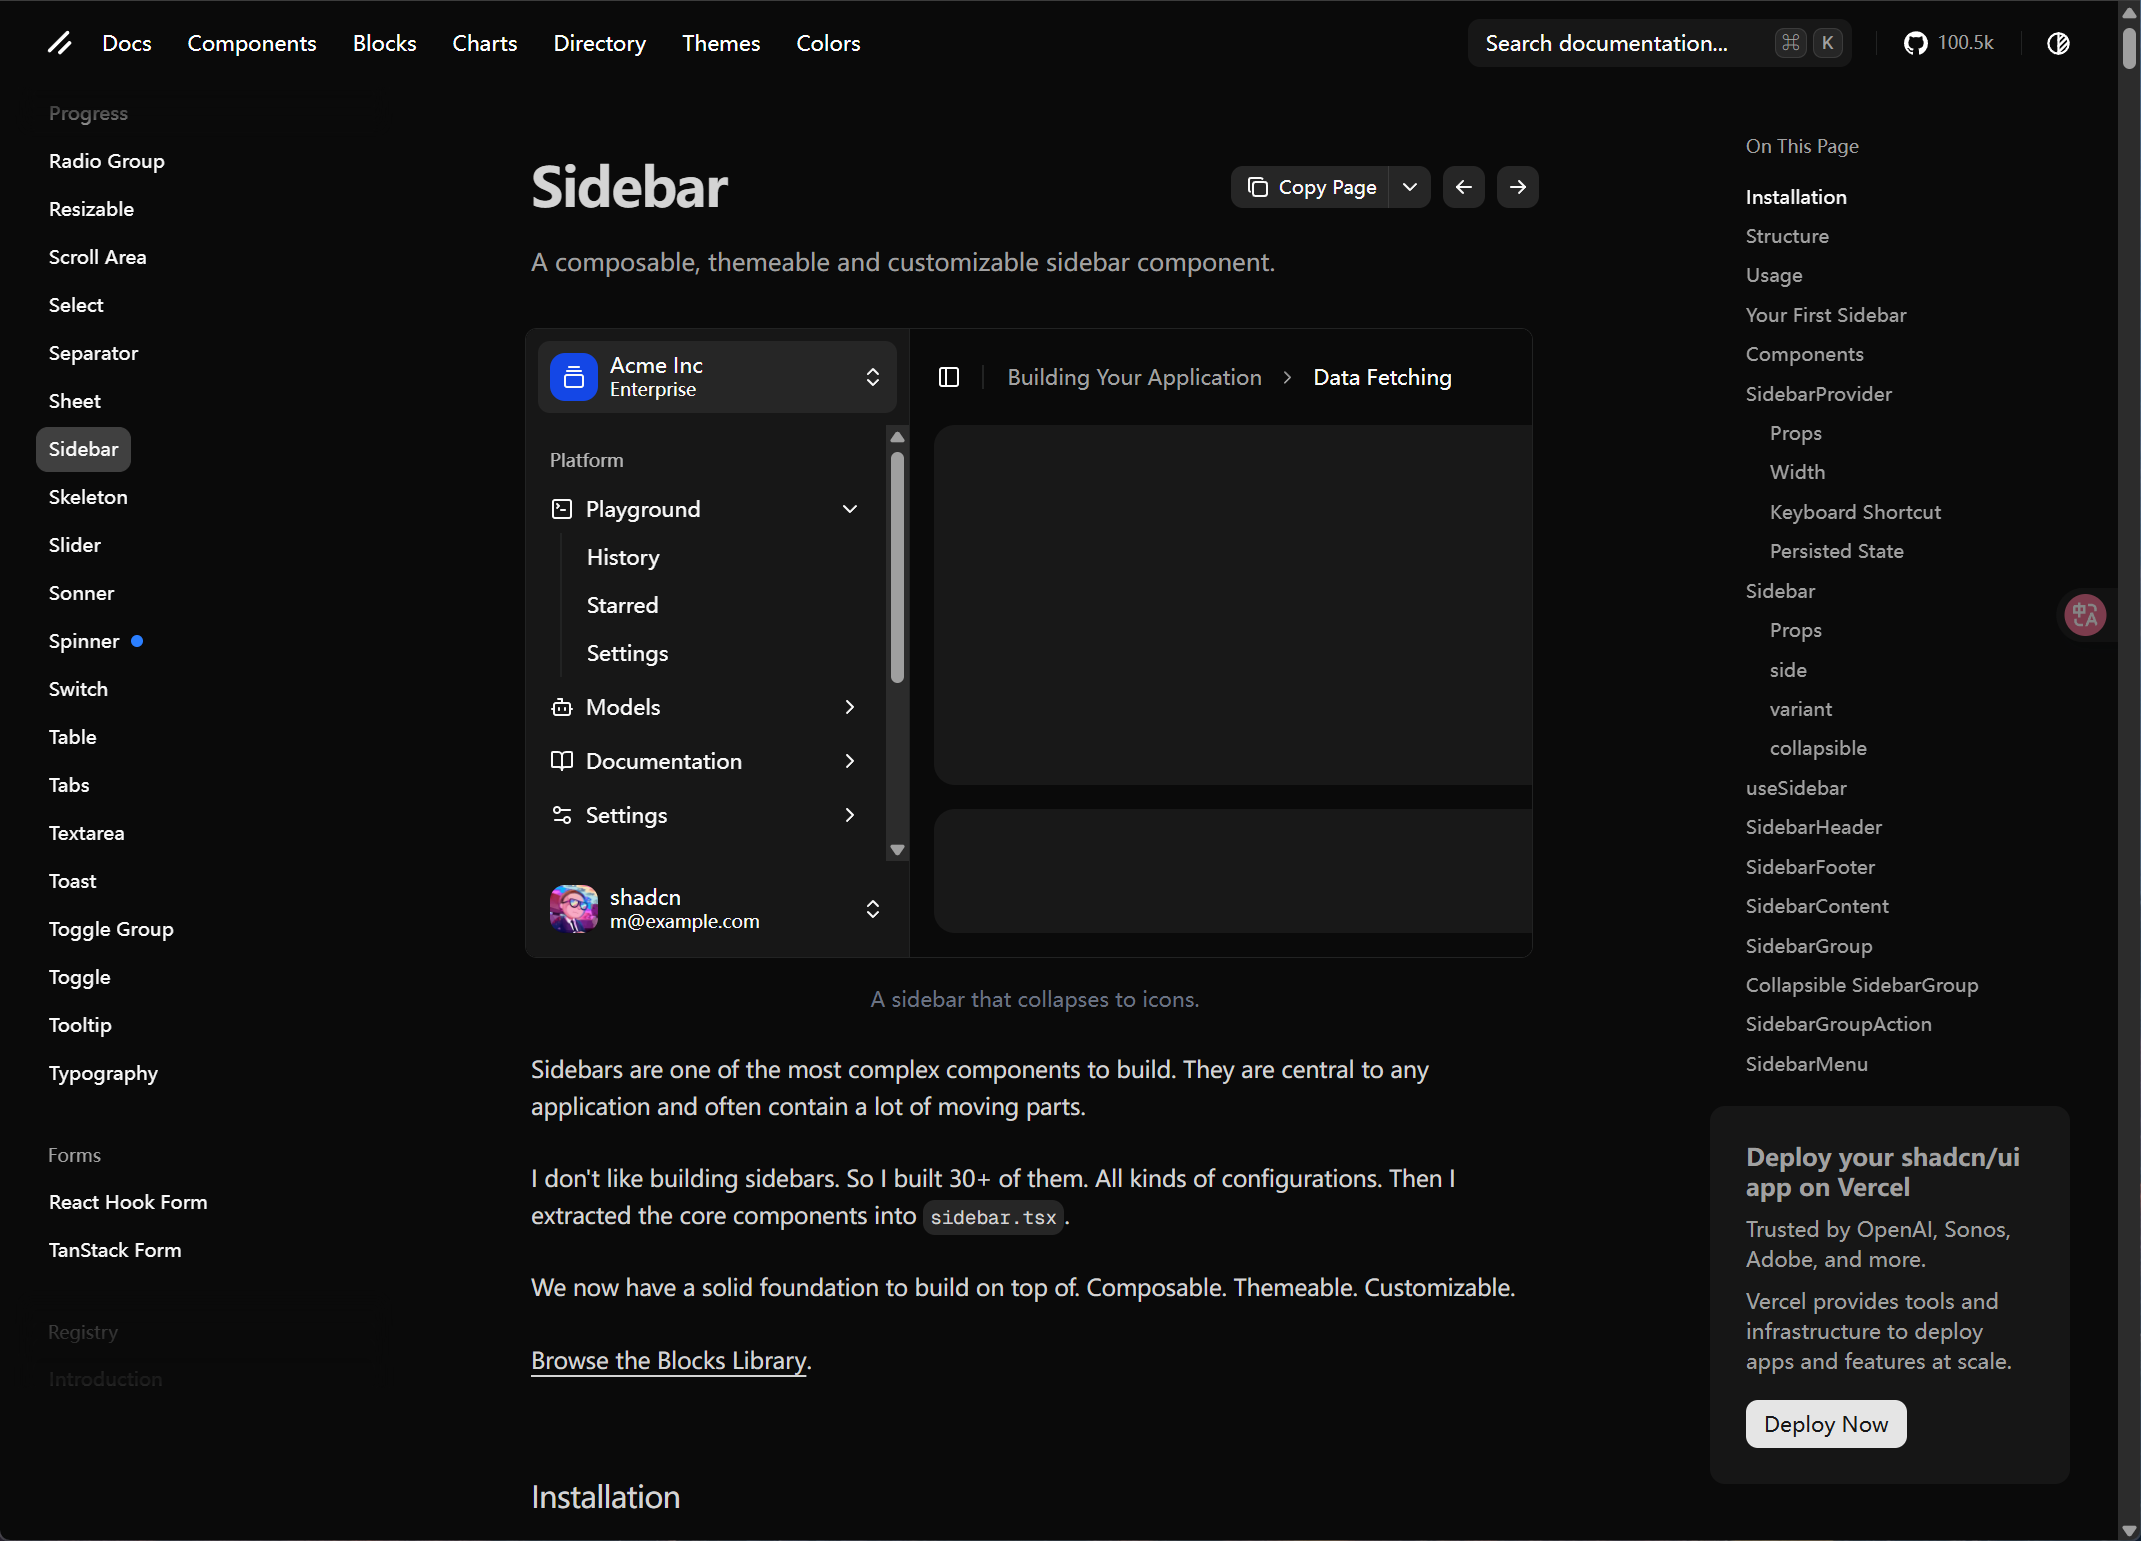Click the Documentation book icon

(x=562, y=761)
